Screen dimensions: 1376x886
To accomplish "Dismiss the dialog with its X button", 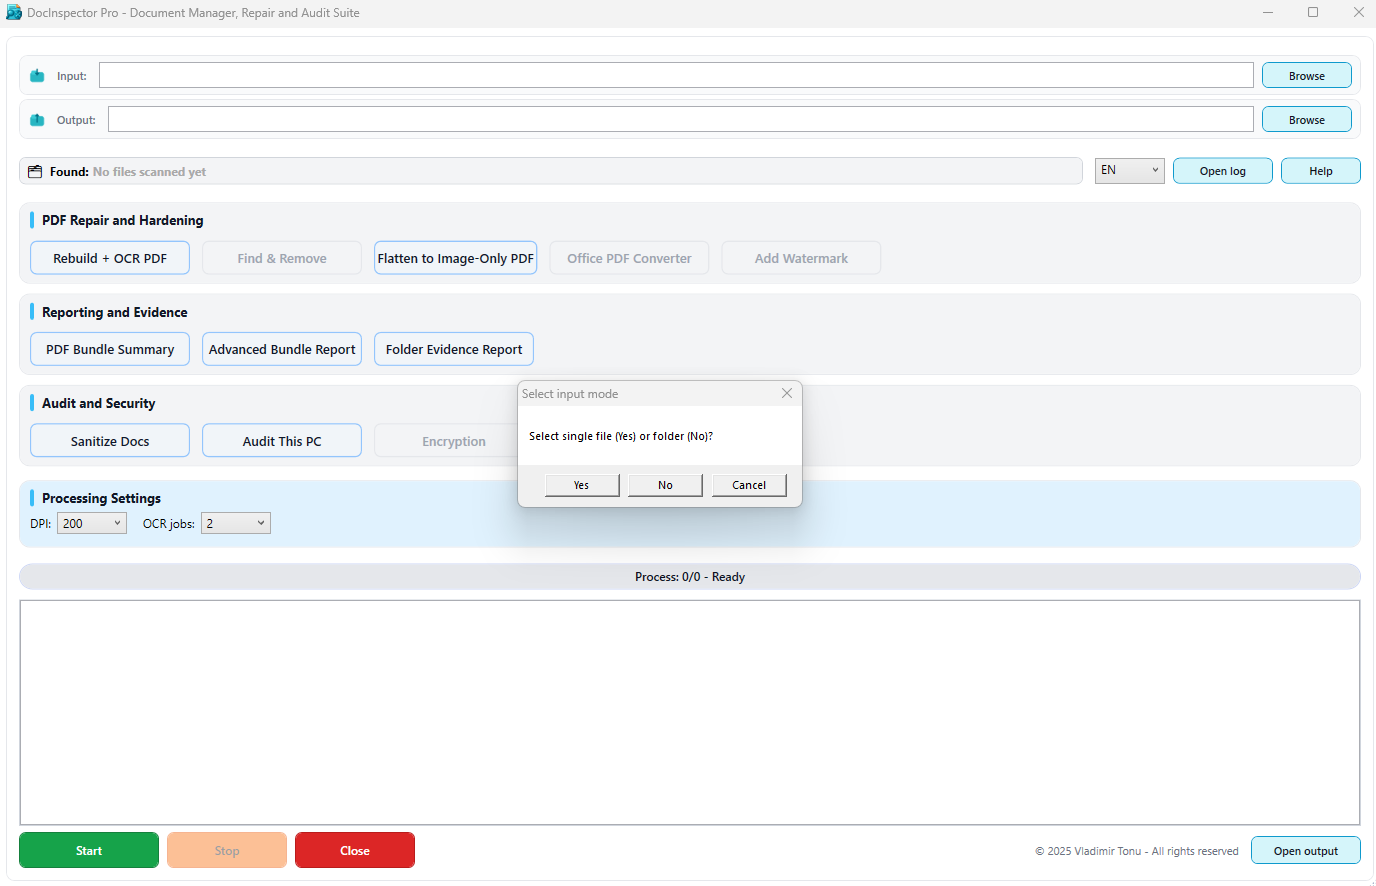I will [x=786, y=393].
